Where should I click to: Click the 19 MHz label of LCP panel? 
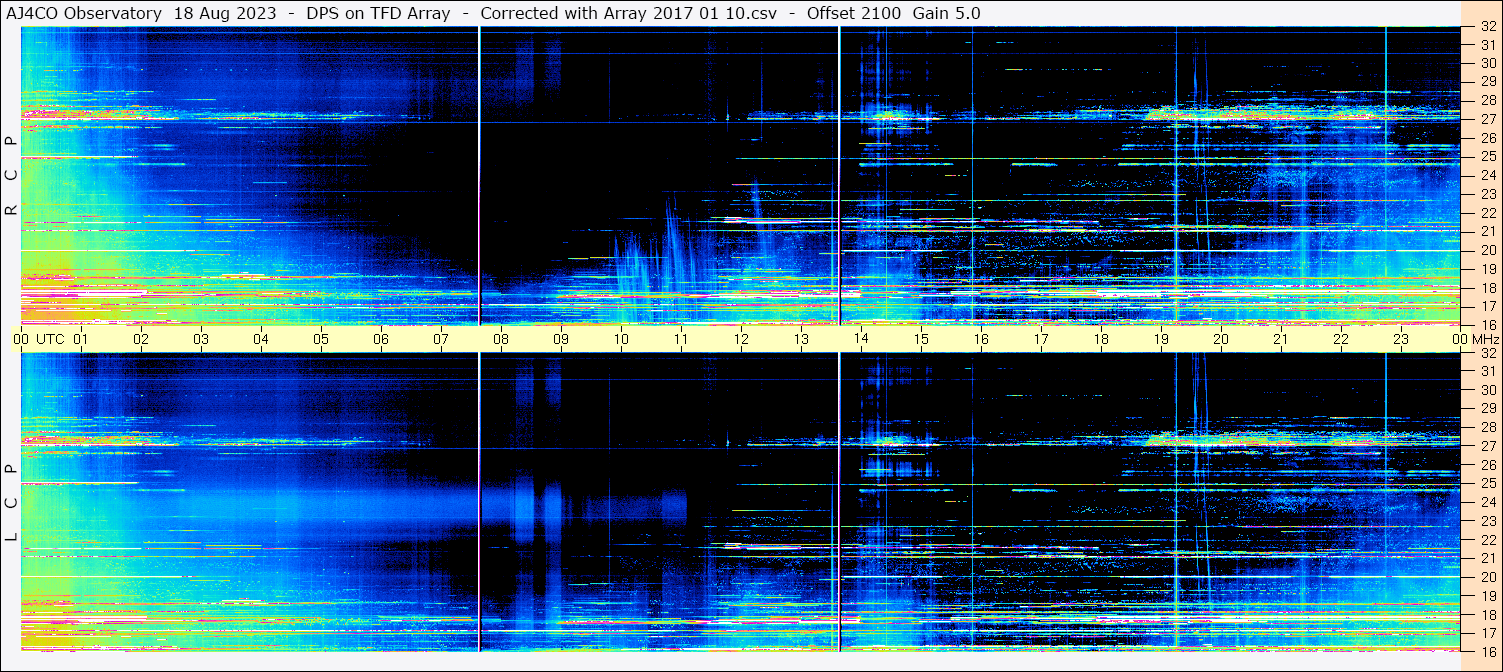(x=1487, y=596)
